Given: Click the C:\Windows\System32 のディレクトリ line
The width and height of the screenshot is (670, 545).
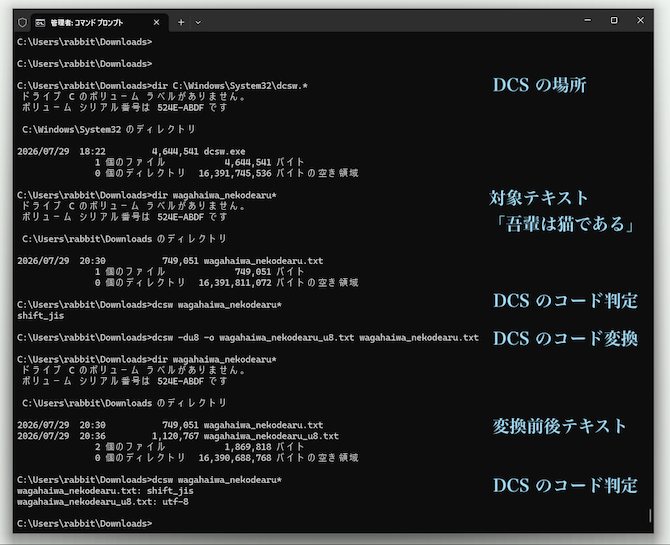Looking at the screenshot, I should pyautogui.click(x=109, y=130).
